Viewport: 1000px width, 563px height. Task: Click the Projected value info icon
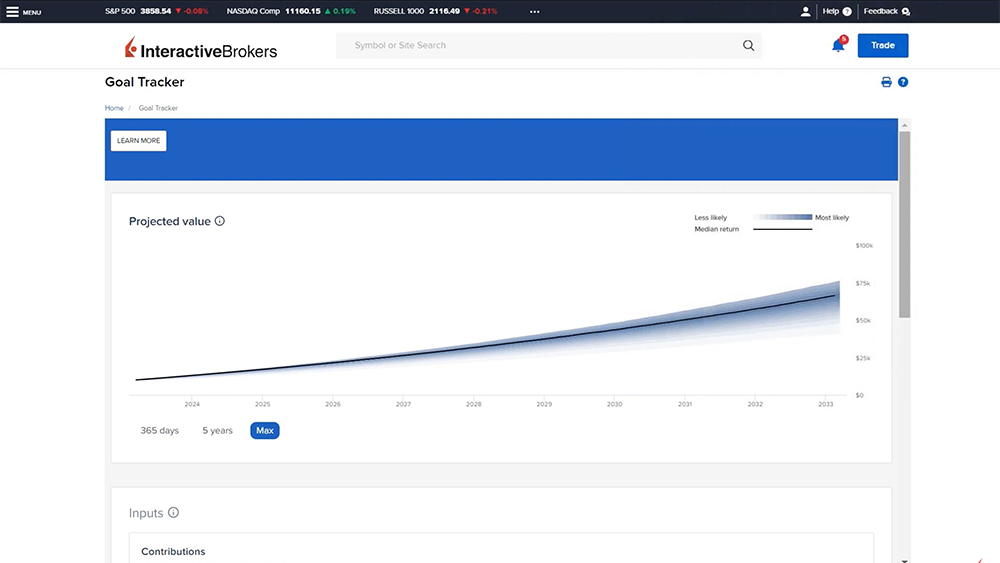click(220, 221)
